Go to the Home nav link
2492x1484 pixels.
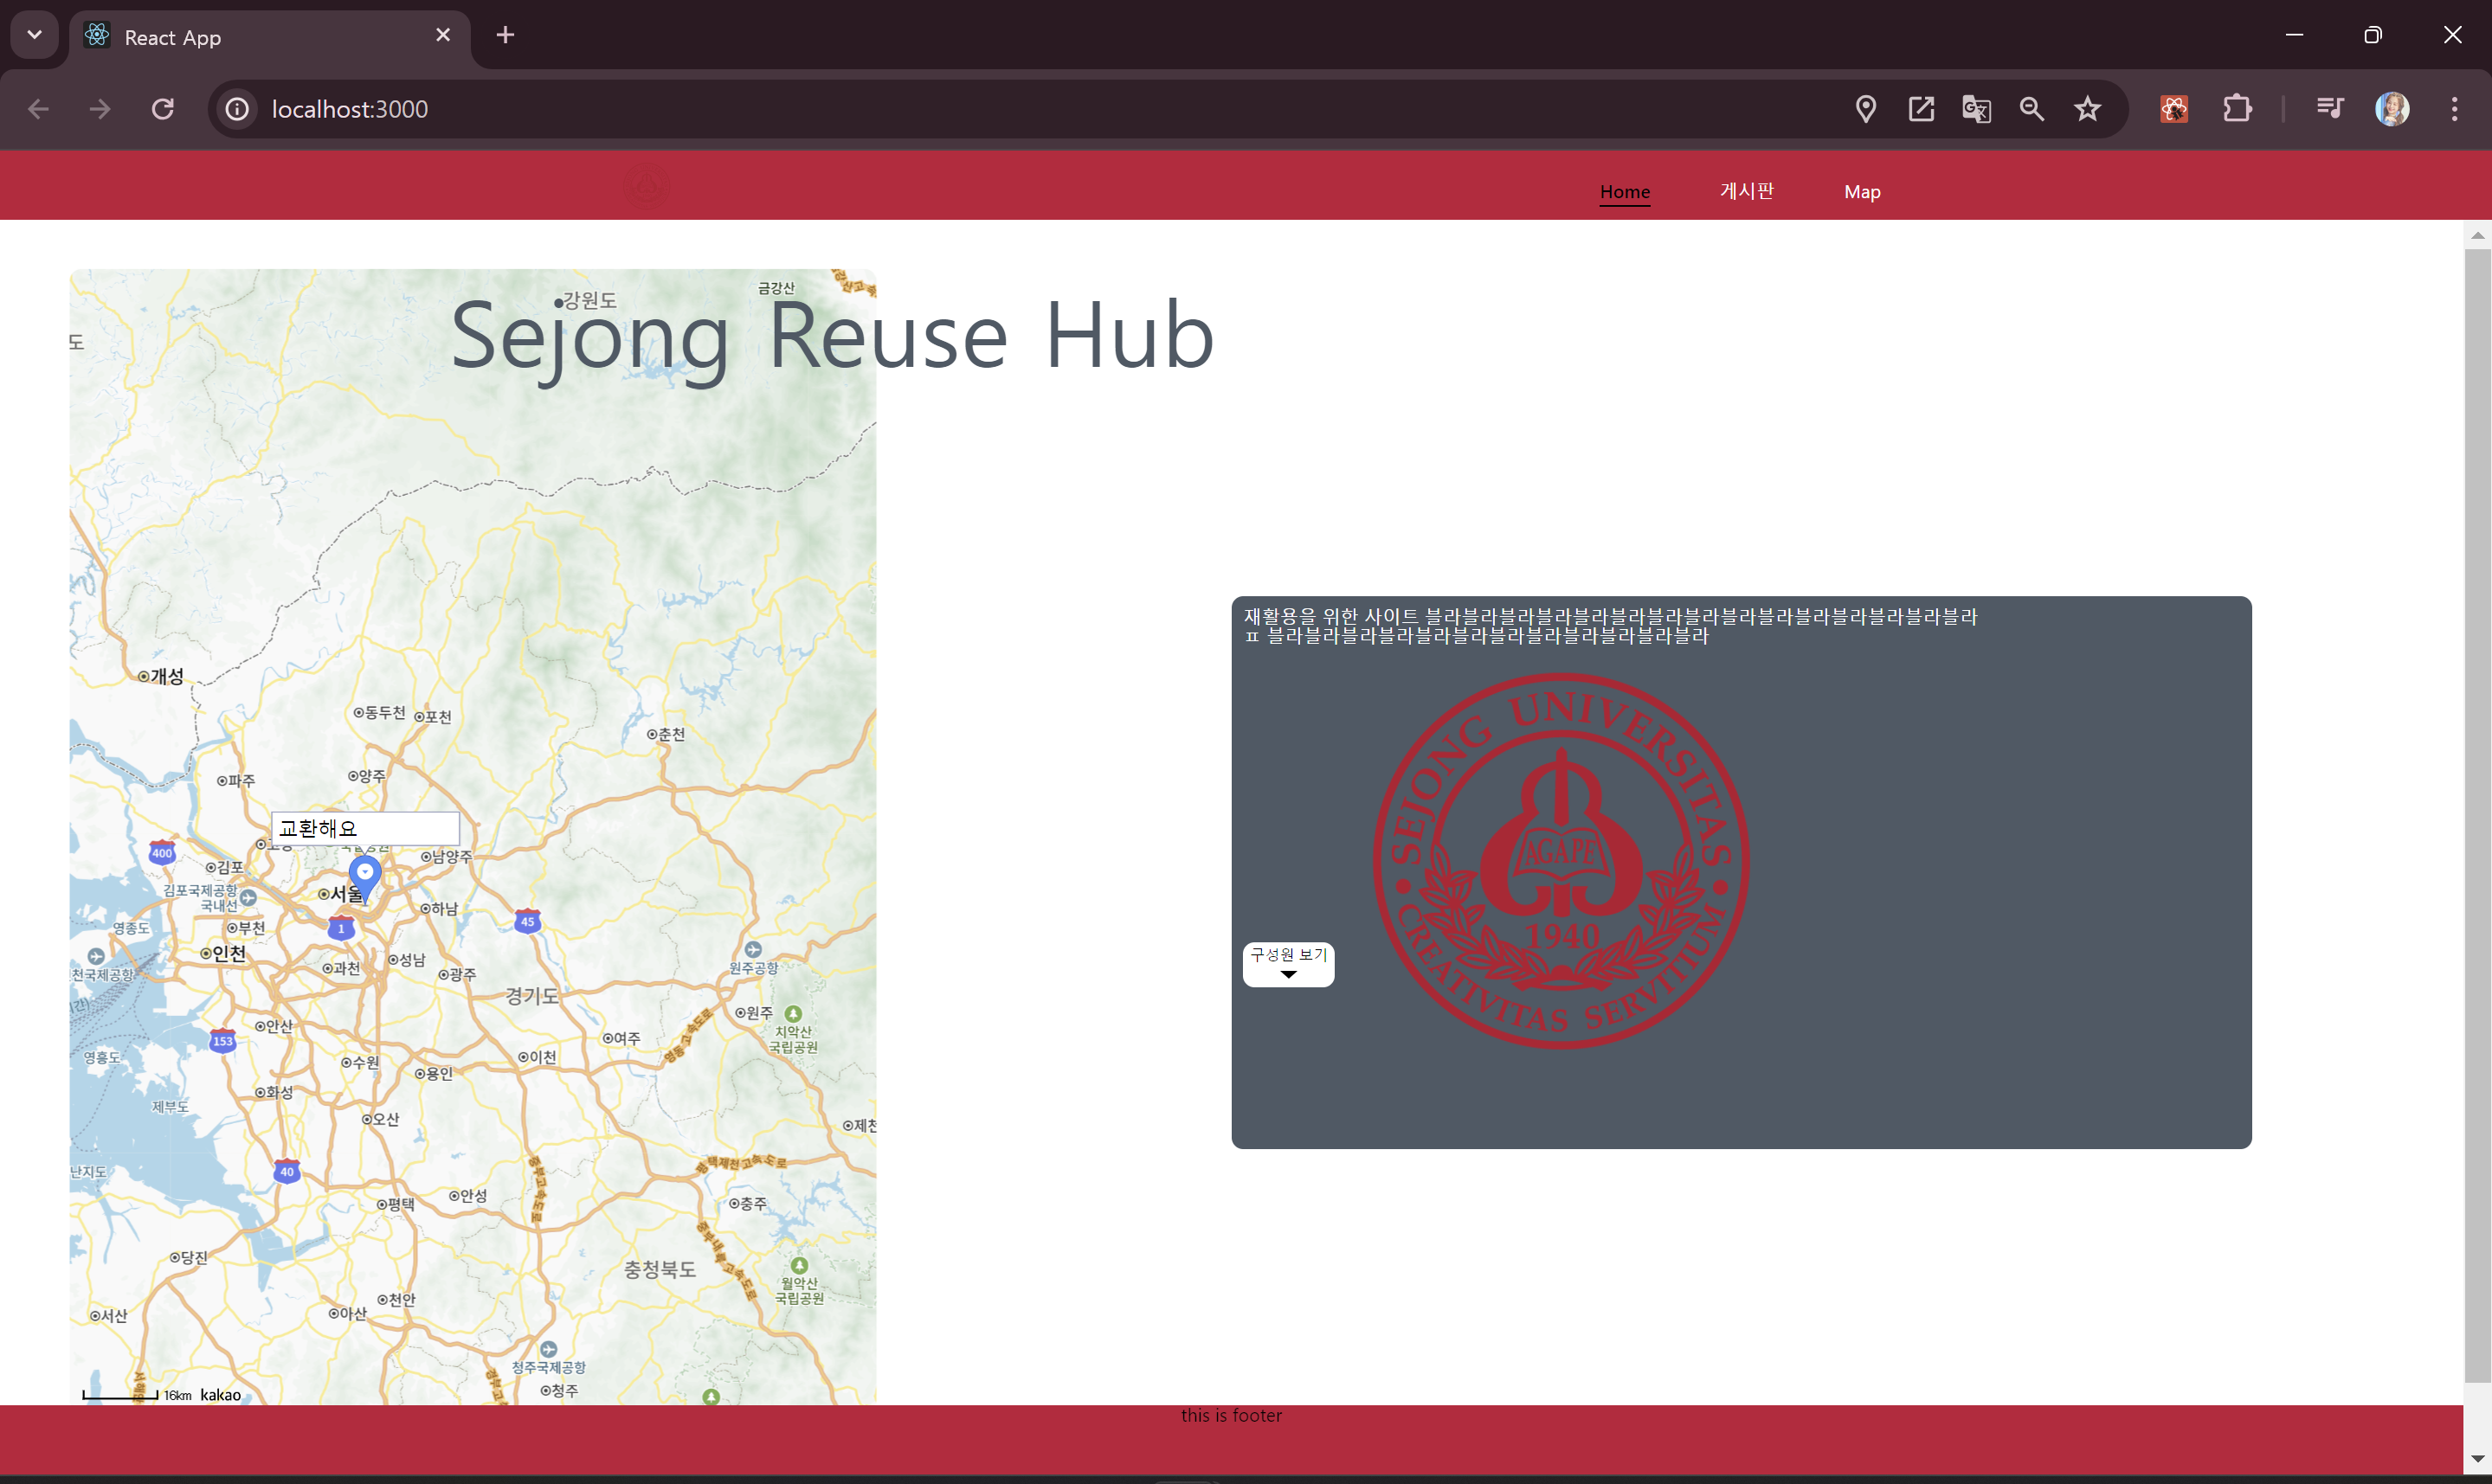pyautogui.click(x=1624, y=191)
